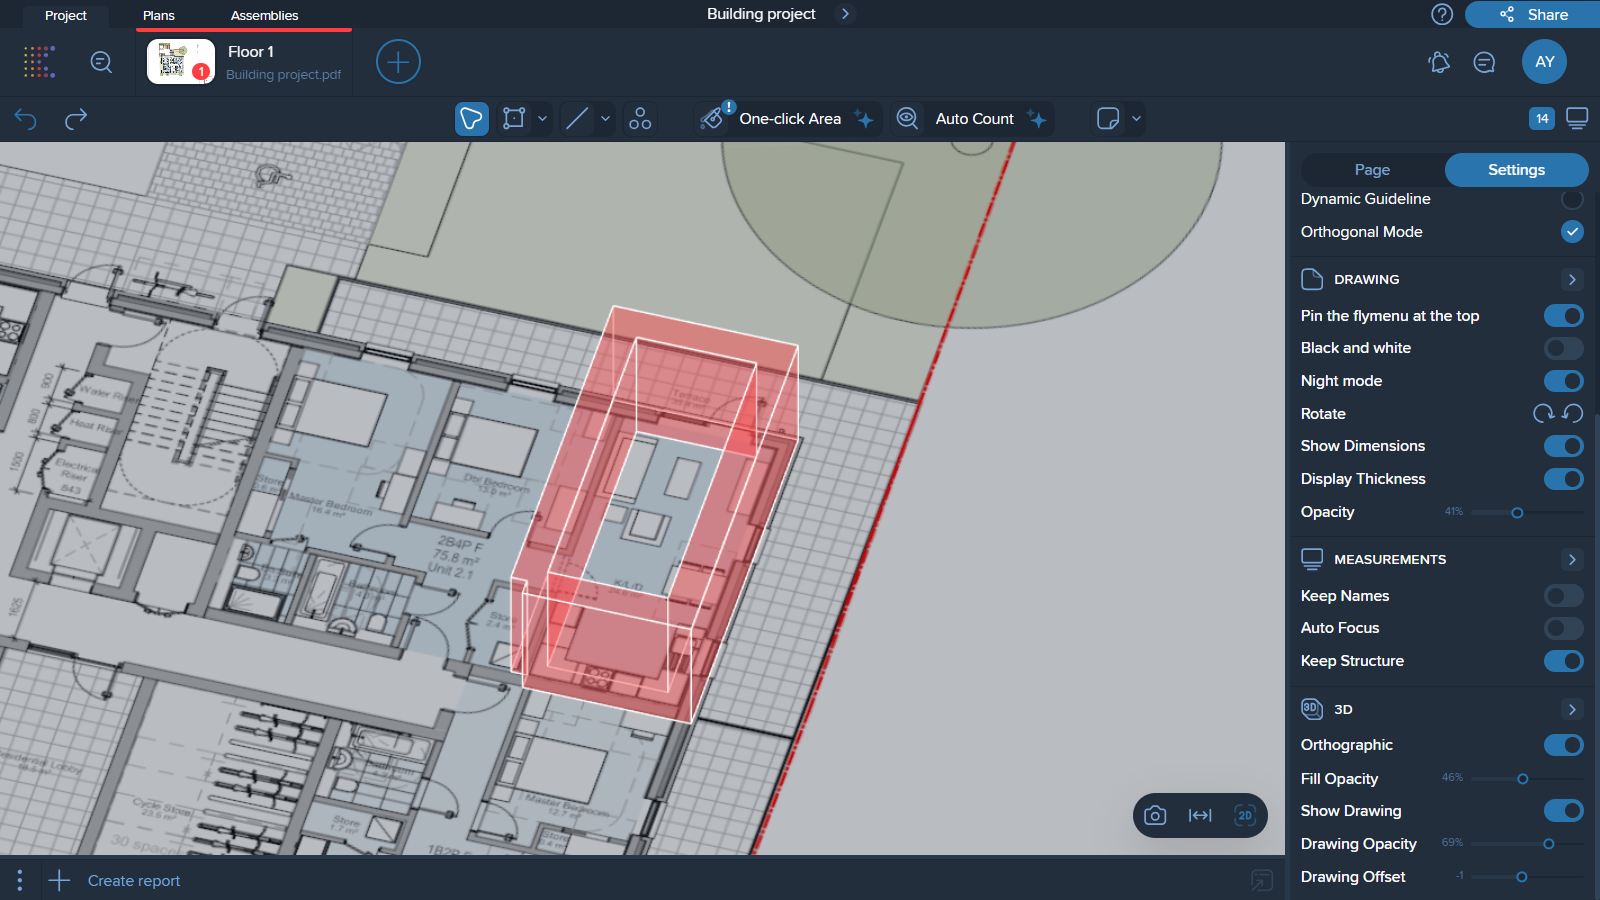Activate the Auto Count tool
The width and height of the screenshot is (1600, 900).
(x=973, y=119)
